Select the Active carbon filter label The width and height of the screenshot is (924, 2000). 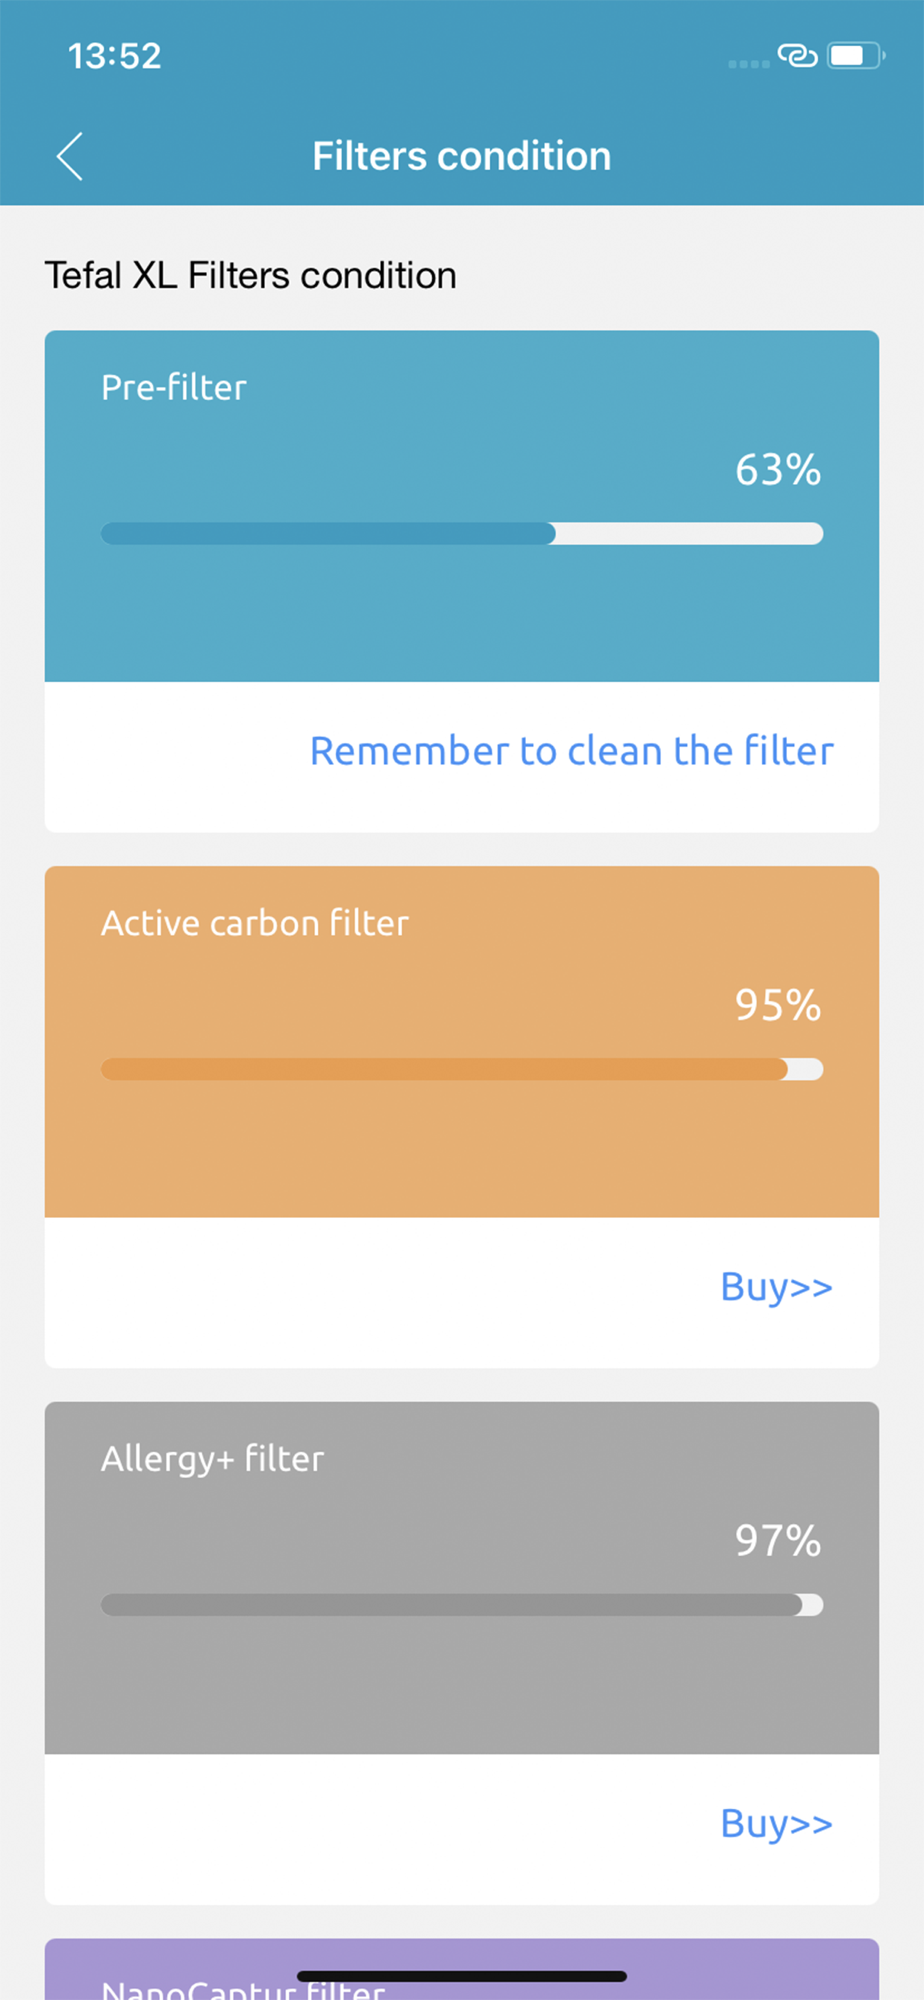[255, 923]
